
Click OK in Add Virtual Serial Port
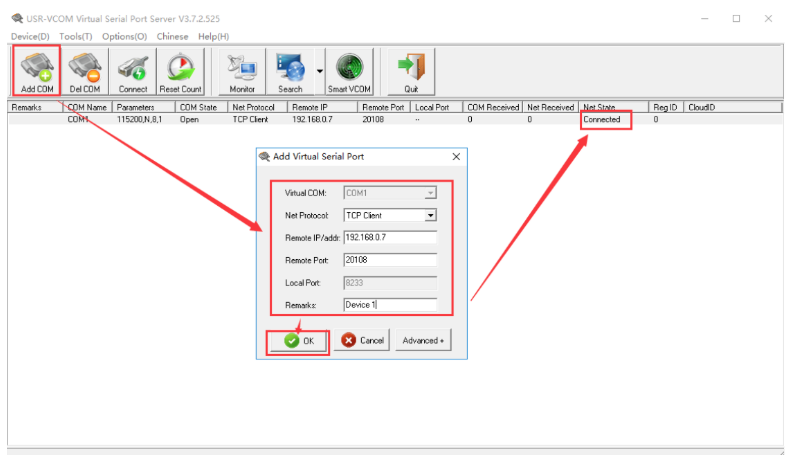pos(299,341)
